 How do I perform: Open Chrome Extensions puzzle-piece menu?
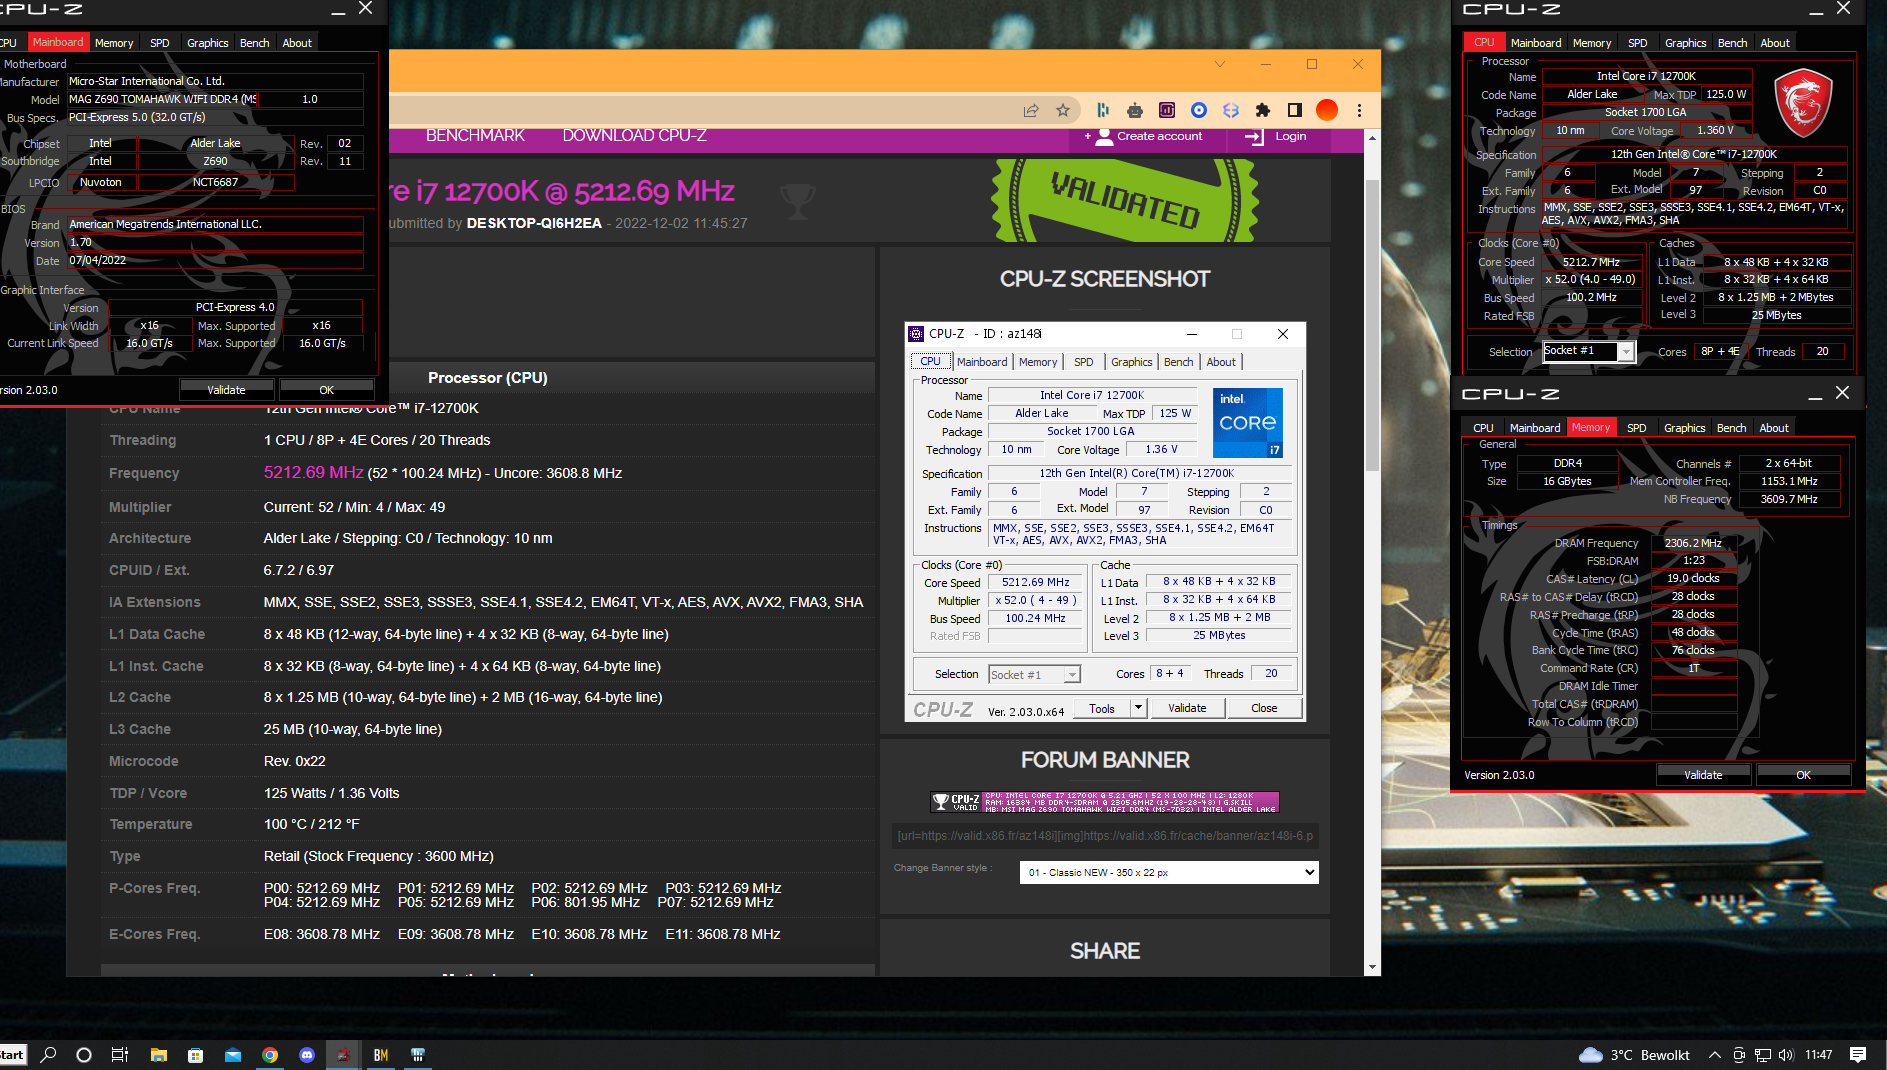(1263, 110)
